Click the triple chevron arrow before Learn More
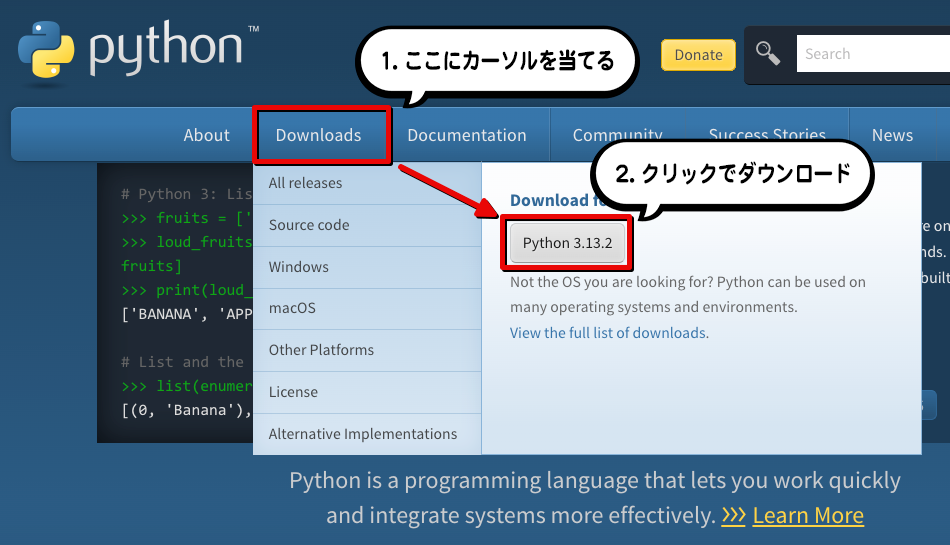This screenshot has width=950, height=545. coord(733,516)
